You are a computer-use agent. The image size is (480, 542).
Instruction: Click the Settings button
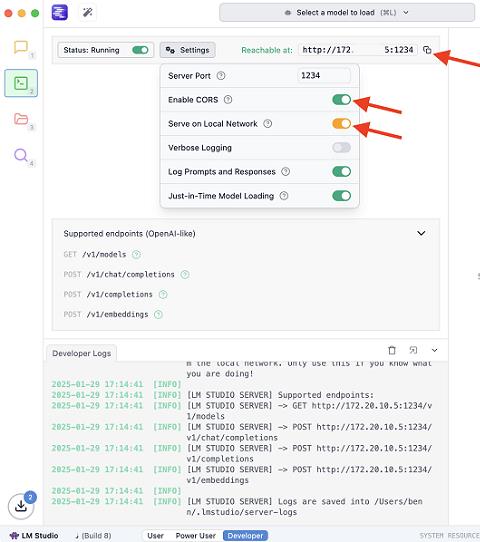(188, 50)
